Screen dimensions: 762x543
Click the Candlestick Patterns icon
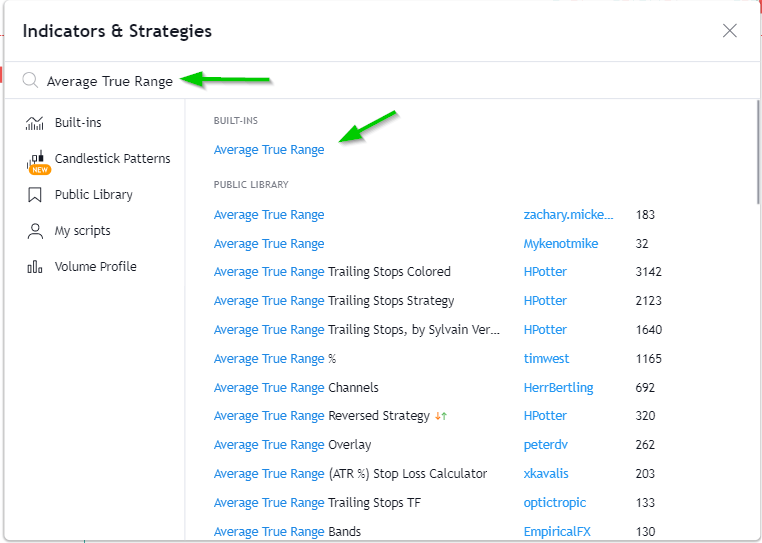point(37,160)
